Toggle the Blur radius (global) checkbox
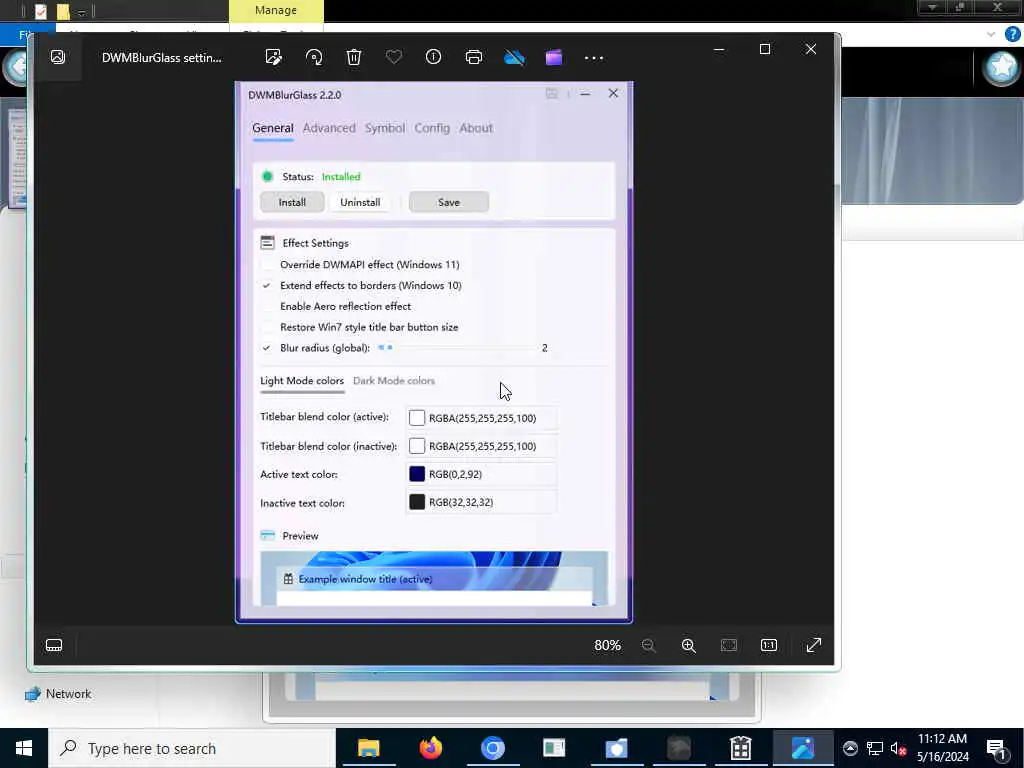This screenshot has width=1024, height=768. tap(266, 348)
